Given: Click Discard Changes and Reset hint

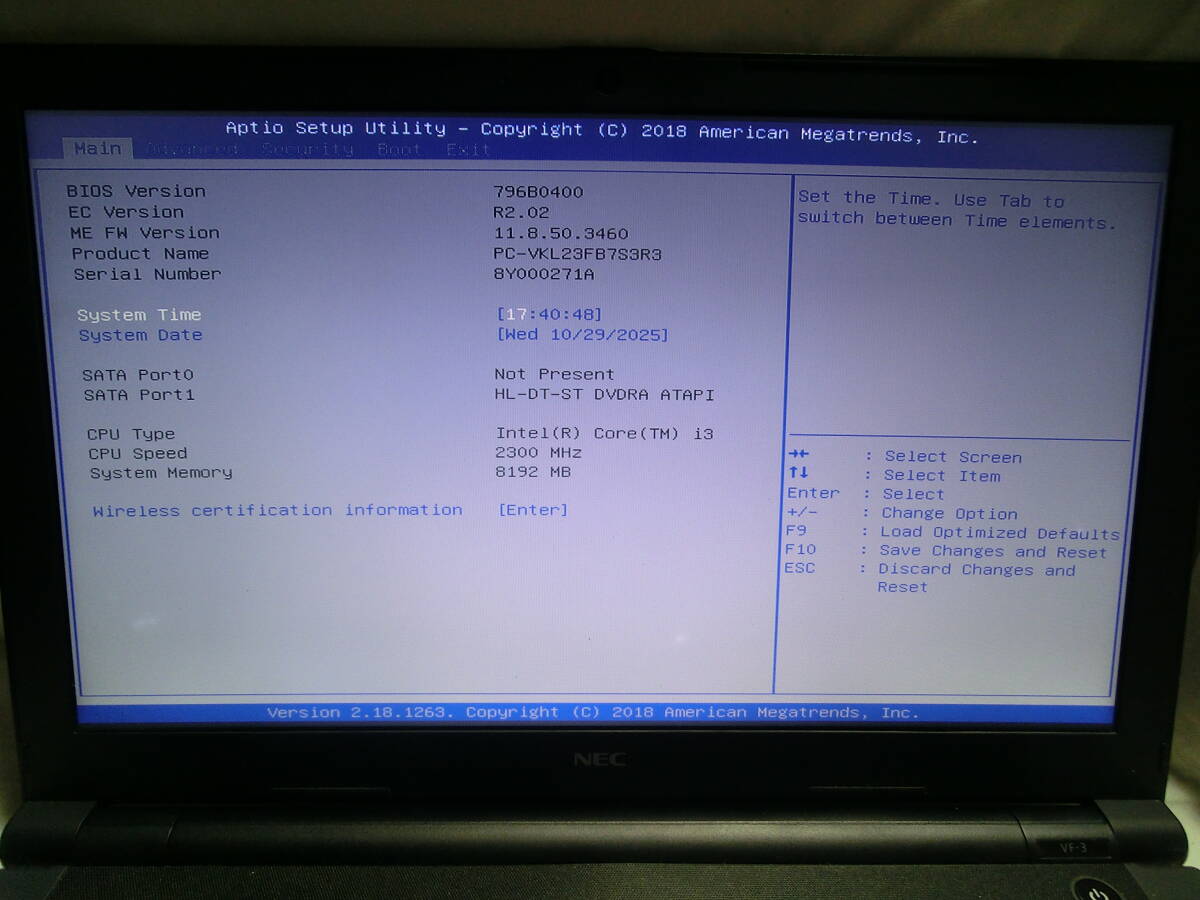Looking at the screenshot, I should click(976, 578).
